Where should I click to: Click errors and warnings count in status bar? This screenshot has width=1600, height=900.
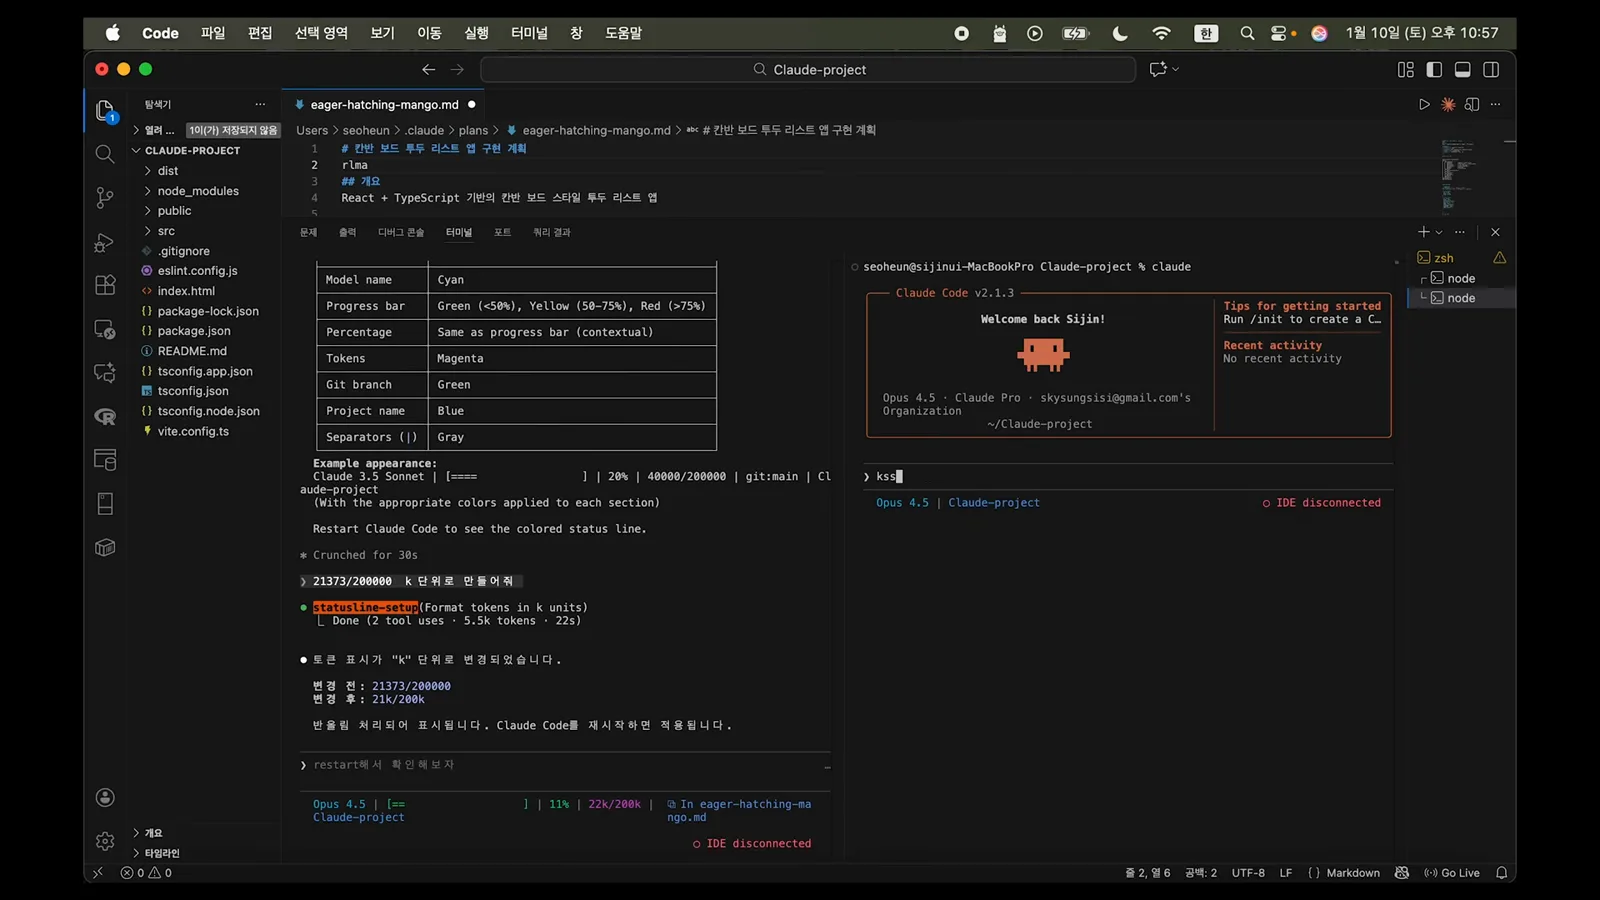click(146, 873)
